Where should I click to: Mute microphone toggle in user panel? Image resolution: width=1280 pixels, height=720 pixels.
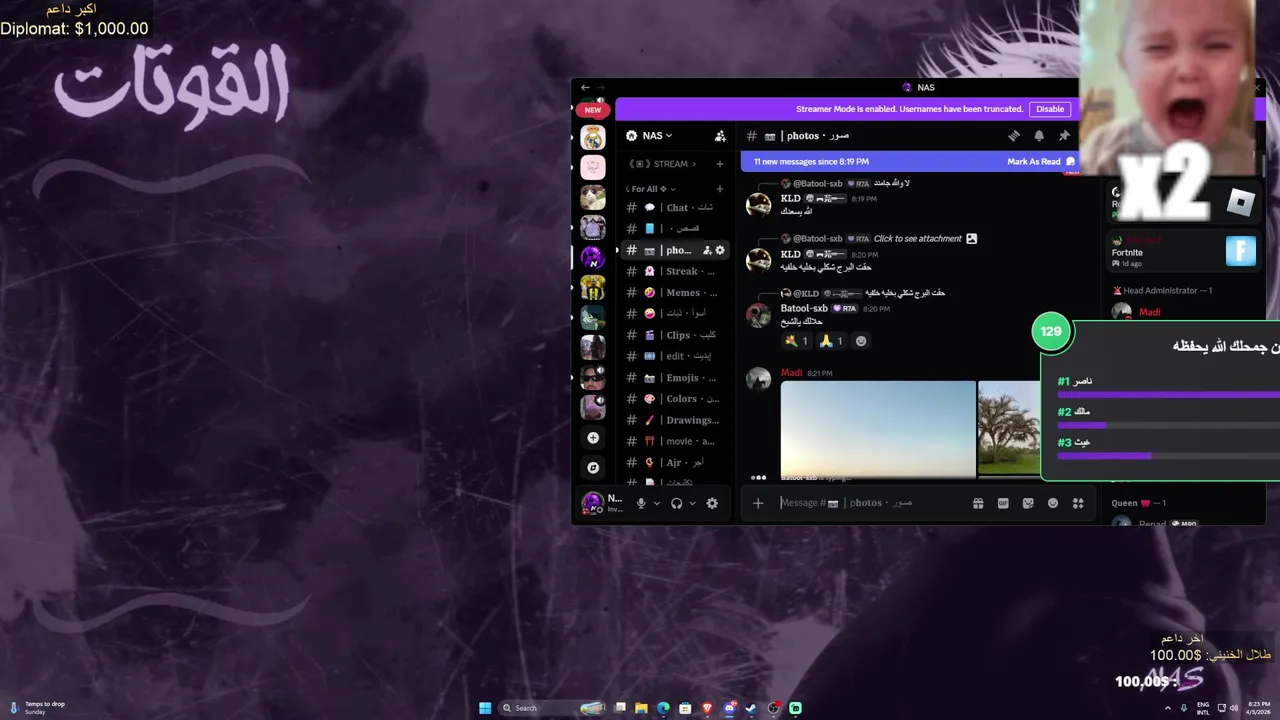[x=642, y=503]
